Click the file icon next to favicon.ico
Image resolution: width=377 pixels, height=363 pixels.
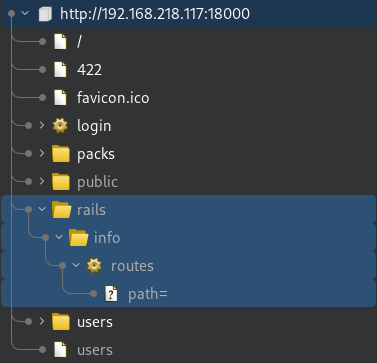click(x=60, y=98)
